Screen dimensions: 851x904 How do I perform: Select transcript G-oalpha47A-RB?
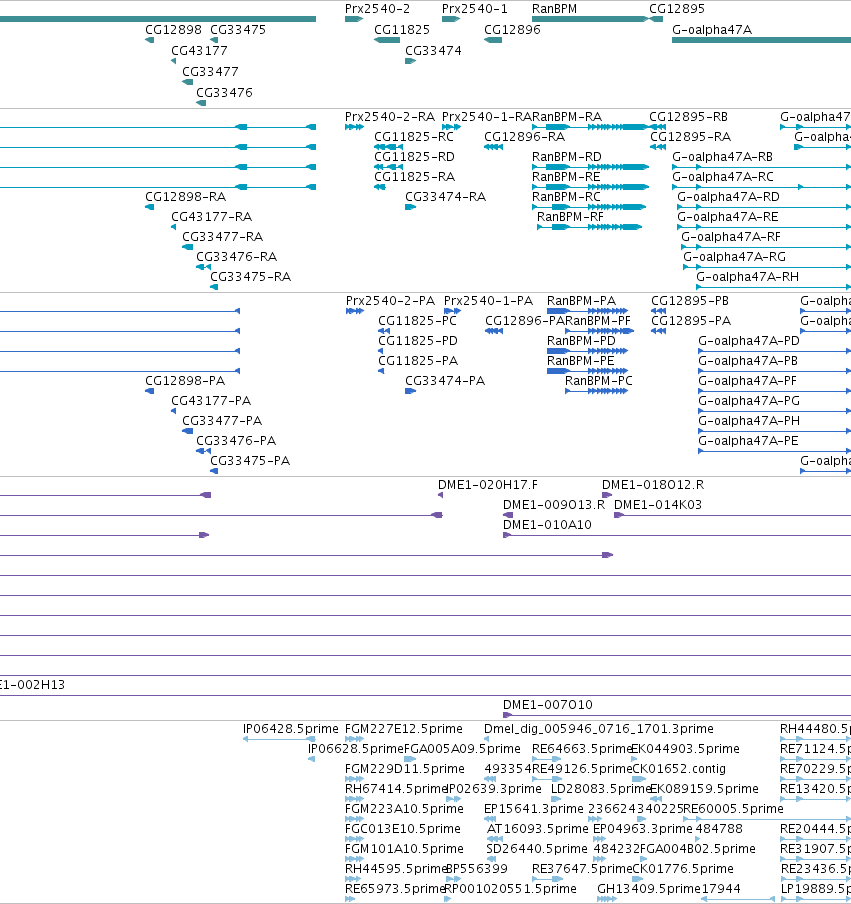click(722, 157)
